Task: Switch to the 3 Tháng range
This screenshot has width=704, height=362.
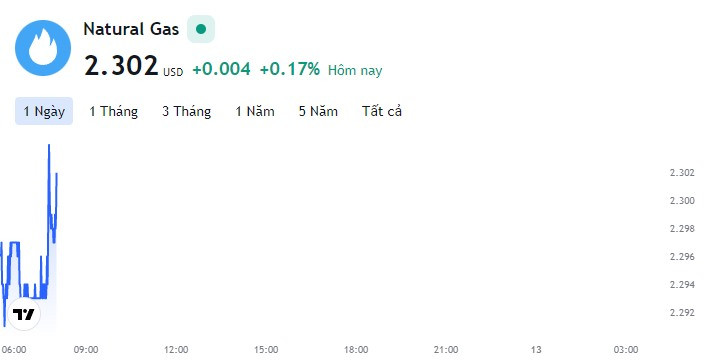Action: tap(186, 111)
